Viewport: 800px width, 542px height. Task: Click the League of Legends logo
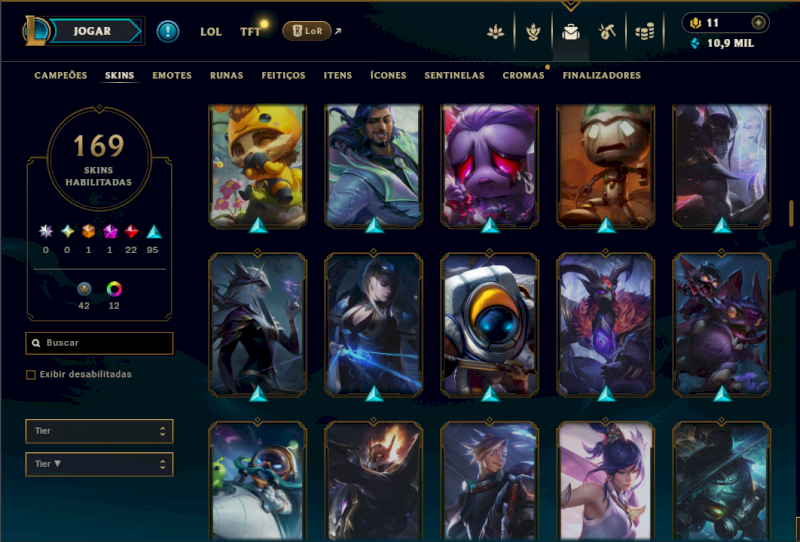[35, 31]
